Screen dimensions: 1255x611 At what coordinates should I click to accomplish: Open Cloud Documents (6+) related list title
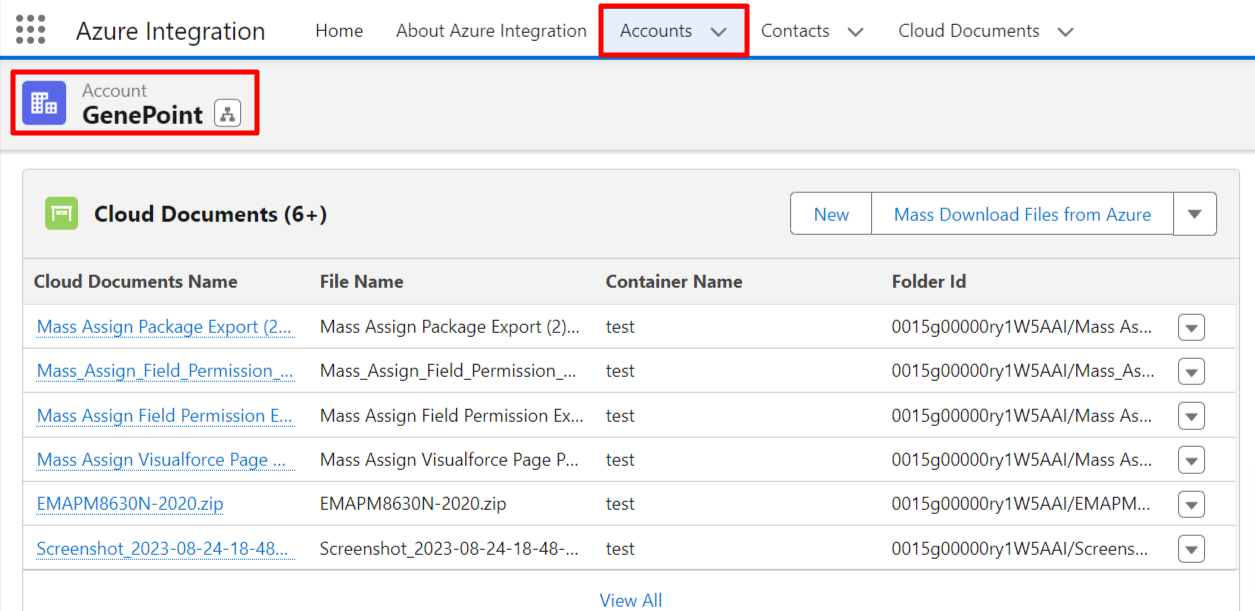[x=210, y=214]
